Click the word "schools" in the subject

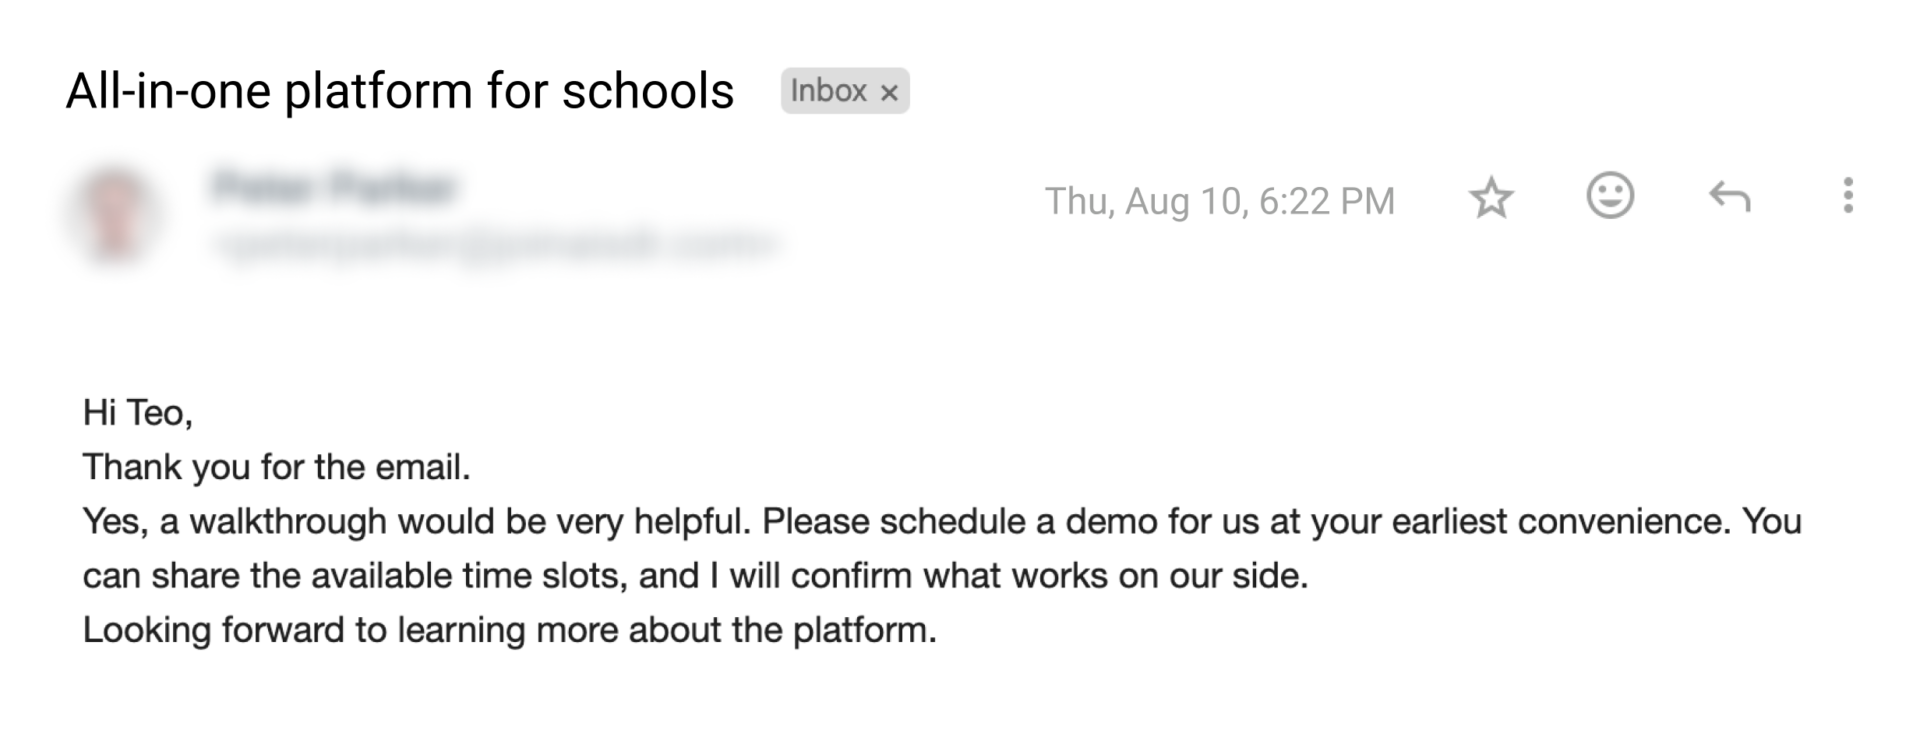(648, 91)
